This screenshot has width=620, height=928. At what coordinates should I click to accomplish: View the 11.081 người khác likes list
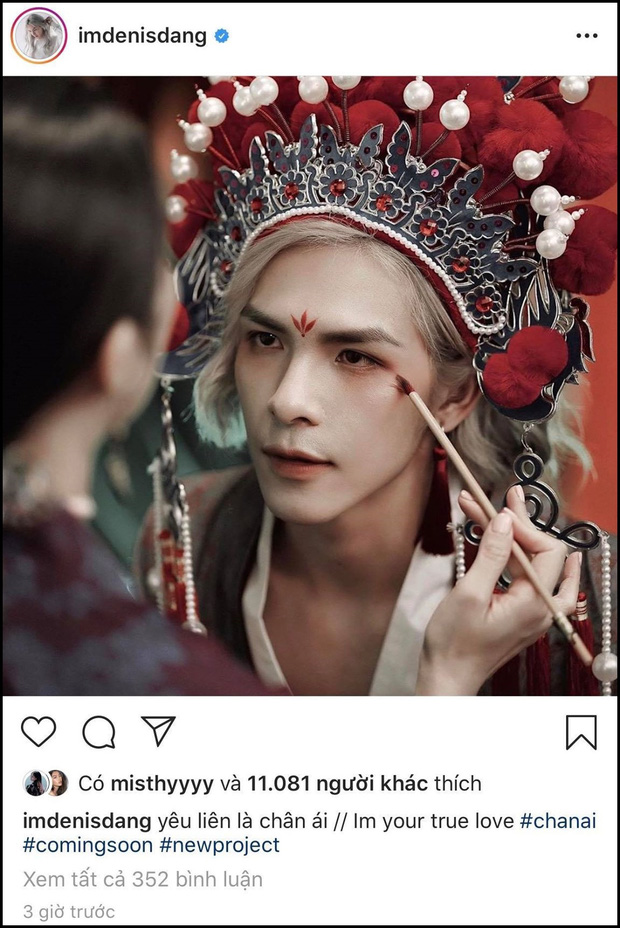(x=337, y=784)
